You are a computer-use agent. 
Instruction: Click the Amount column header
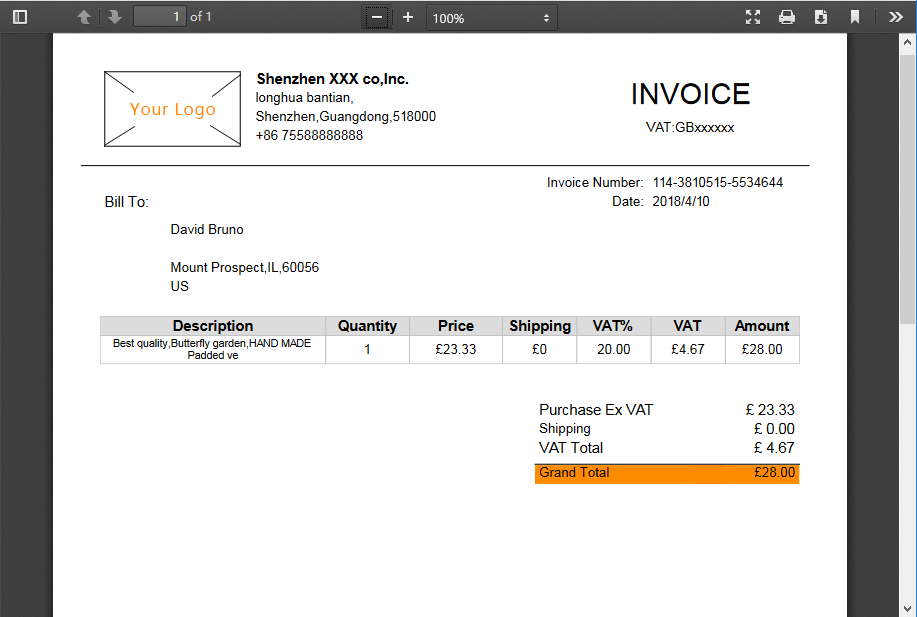point(762,326)
